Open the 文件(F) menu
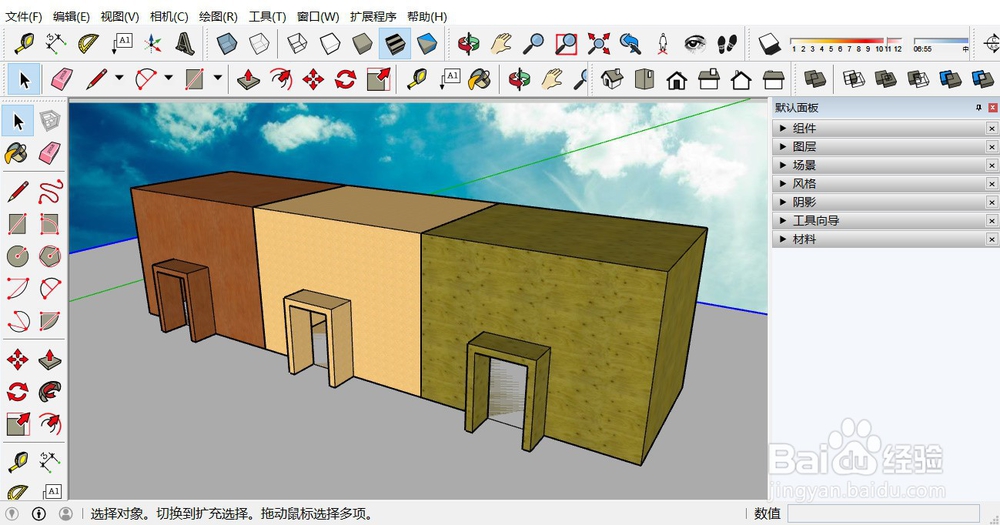 coord(24,17)
